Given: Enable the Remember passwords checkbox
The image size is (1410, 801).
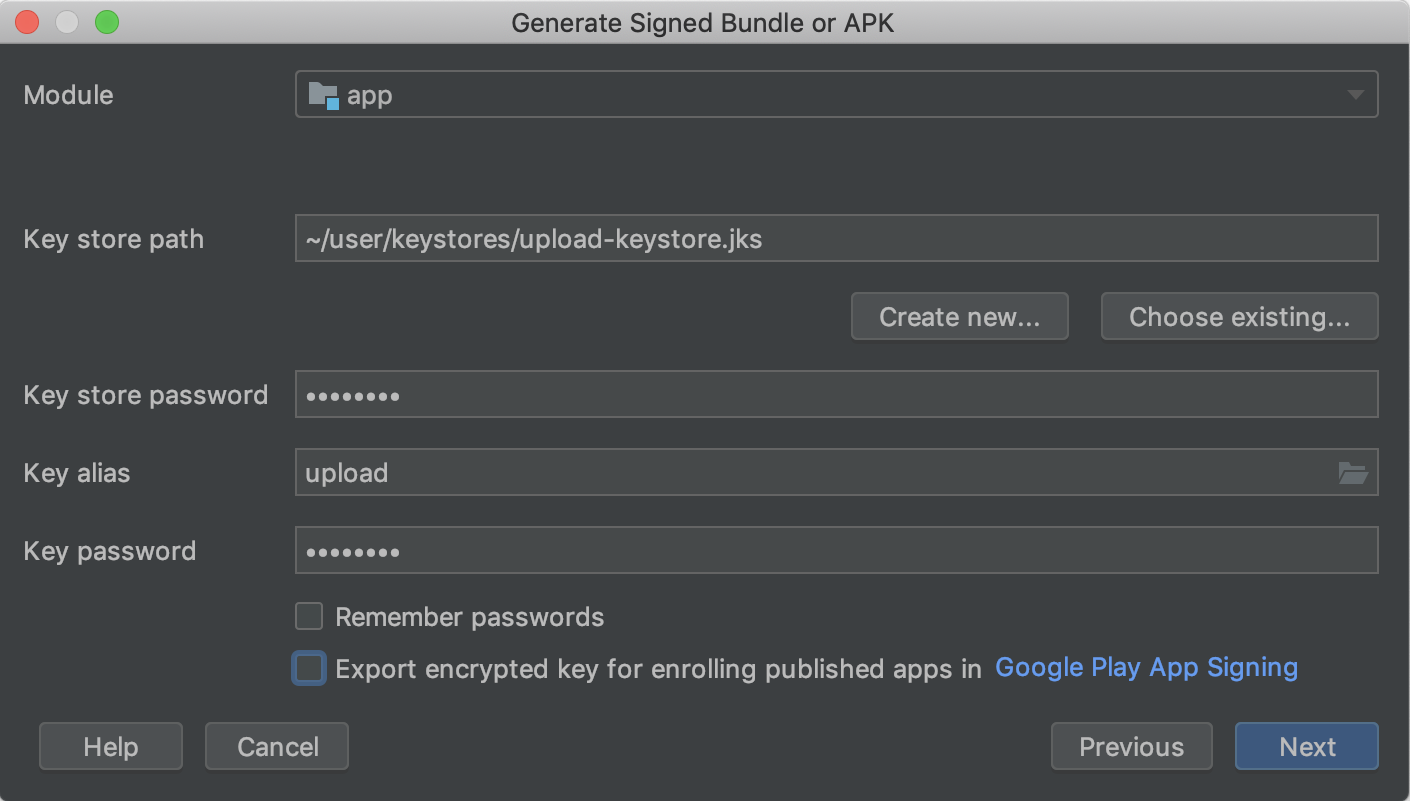Looking at the screenshot, I should 309,616.
